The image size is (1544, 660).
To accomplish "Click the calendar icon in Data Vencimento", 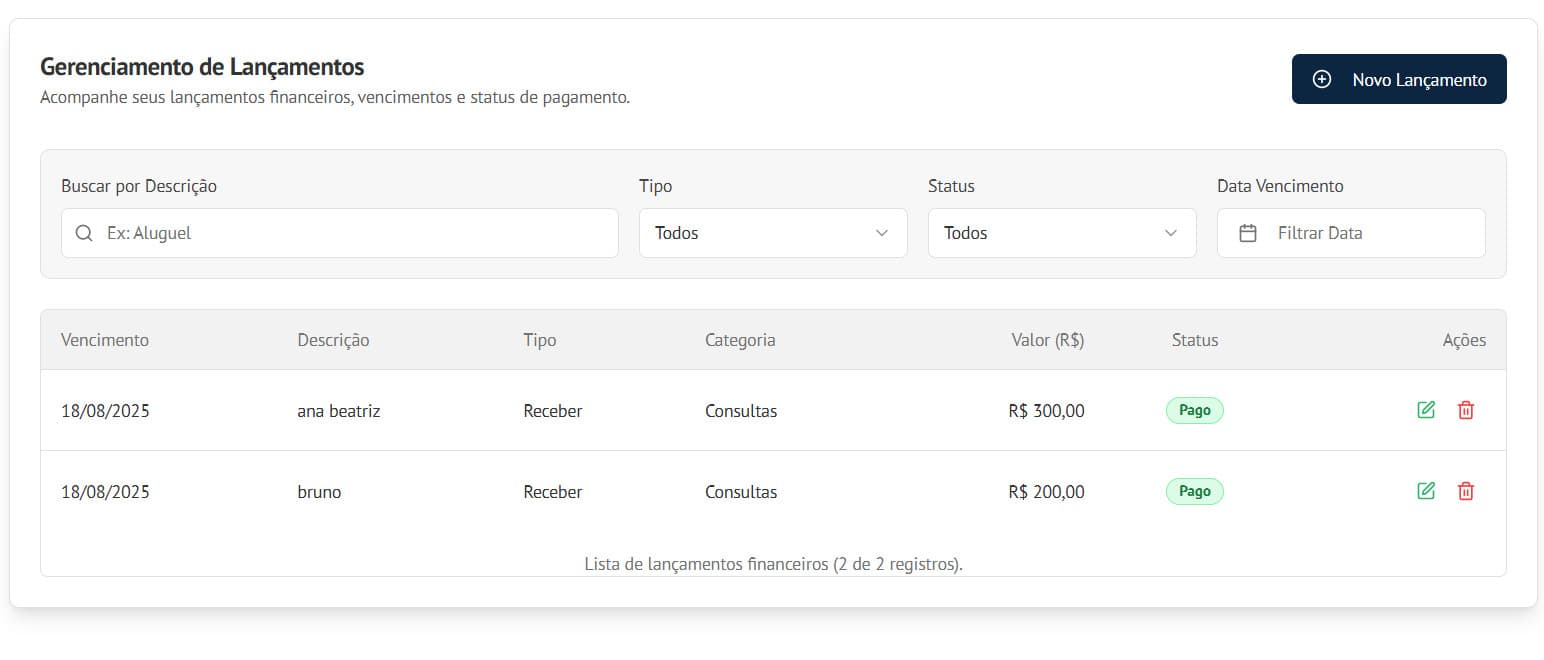I will coord(1248,233).
